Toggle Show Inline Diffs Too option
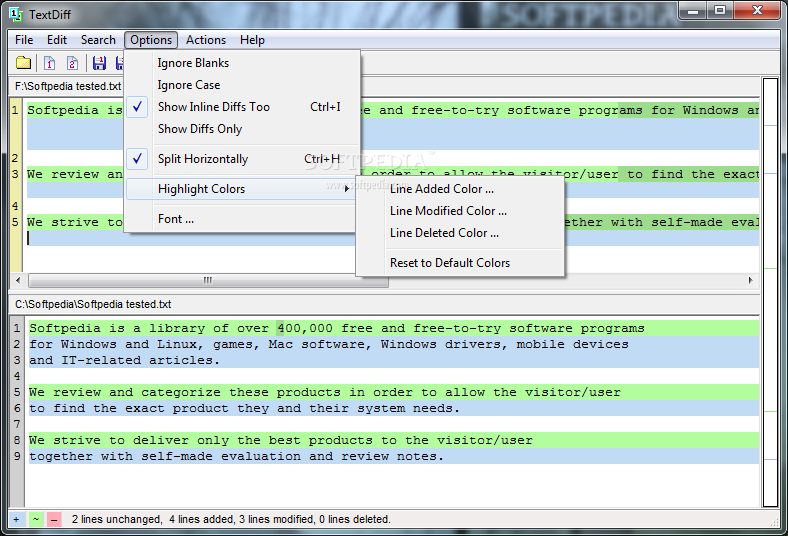Image resolution: width=788 pixels, height=536 pixels. click(x=242, y=107)
